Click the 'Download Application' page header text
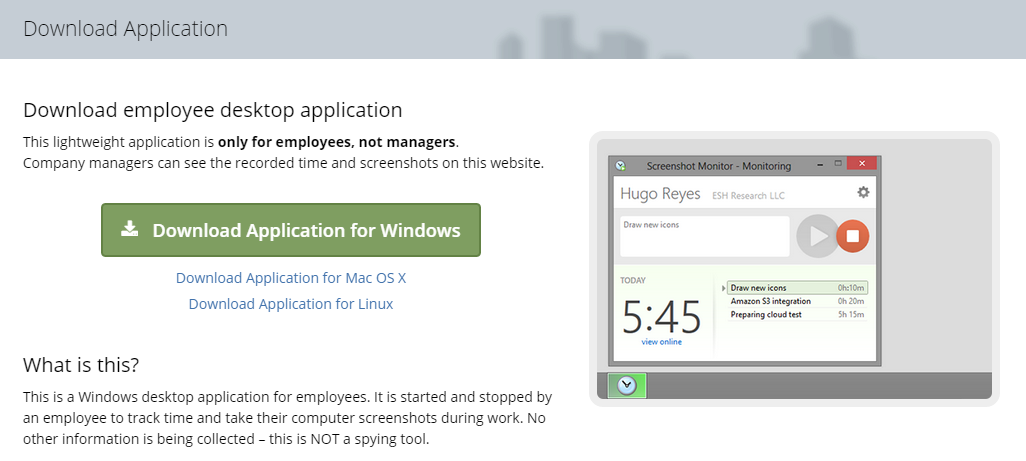 tap(126, 29)
